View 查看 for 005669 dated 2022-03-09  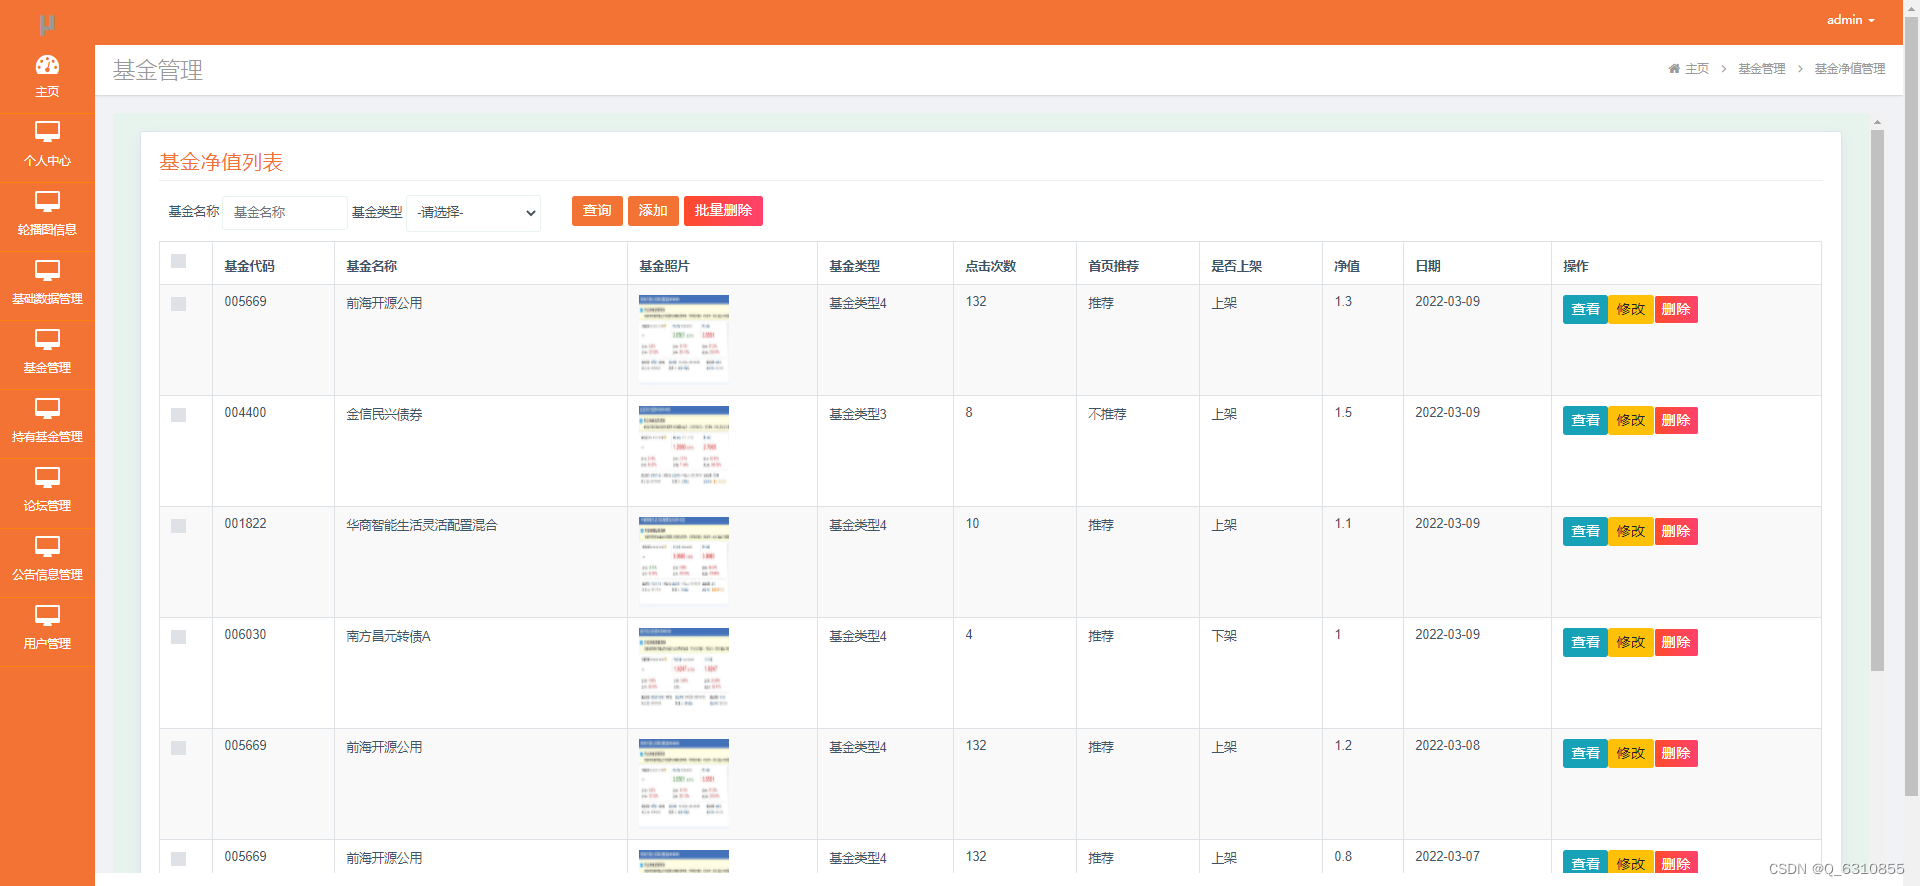(1585, 310)
